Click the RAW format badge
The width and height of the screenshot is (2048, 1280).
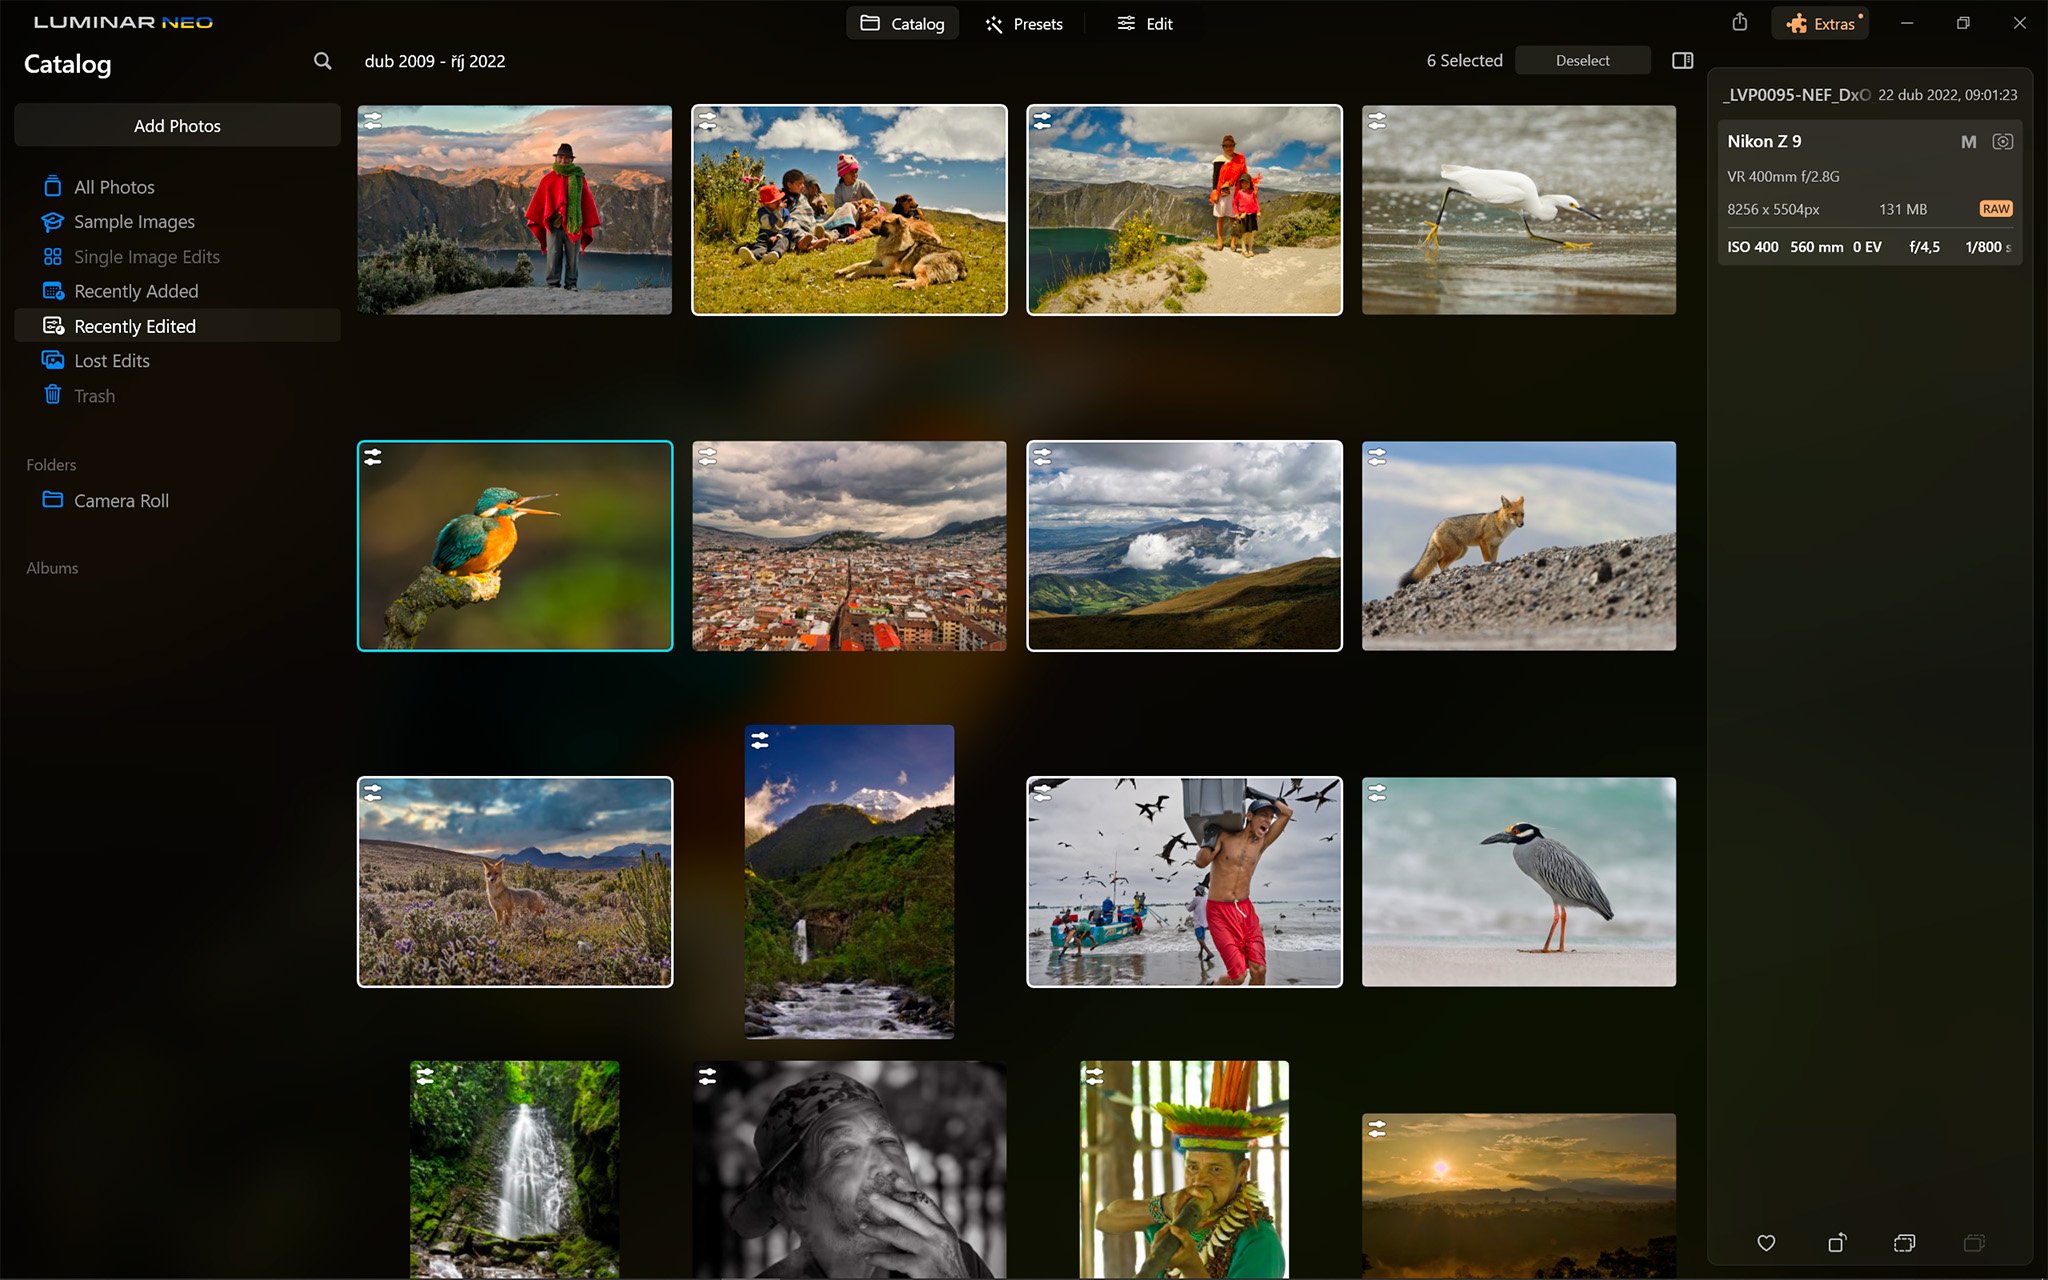[x=1996, y=209]
